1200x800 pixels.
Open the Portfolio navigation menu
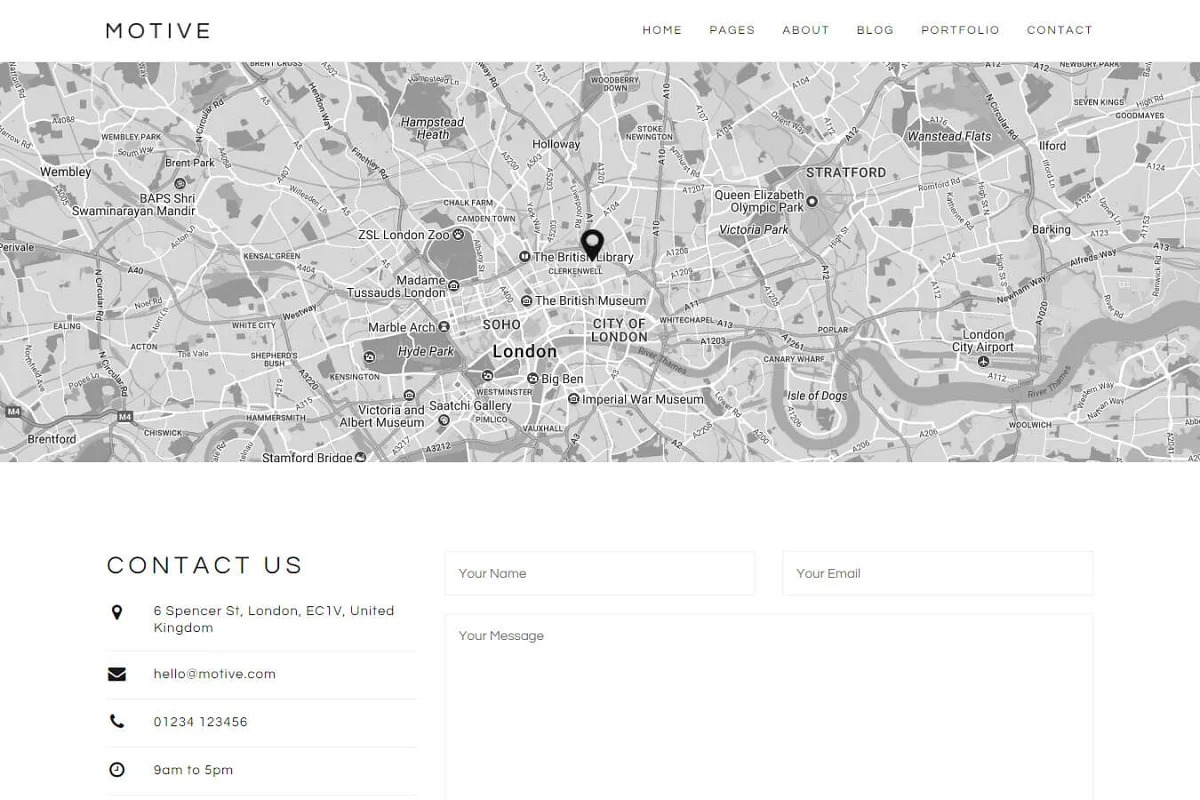[960, 30]
